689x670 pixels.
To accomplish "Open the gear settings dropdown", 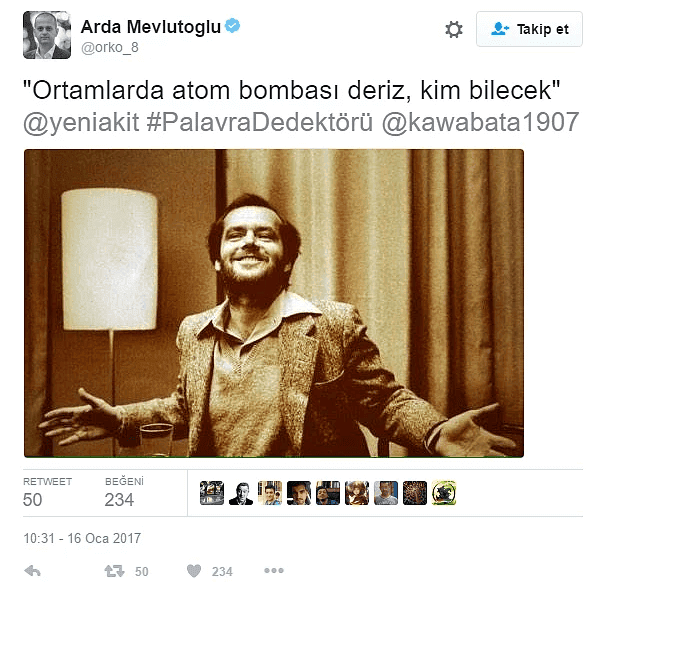I will (x=453, y=29).
